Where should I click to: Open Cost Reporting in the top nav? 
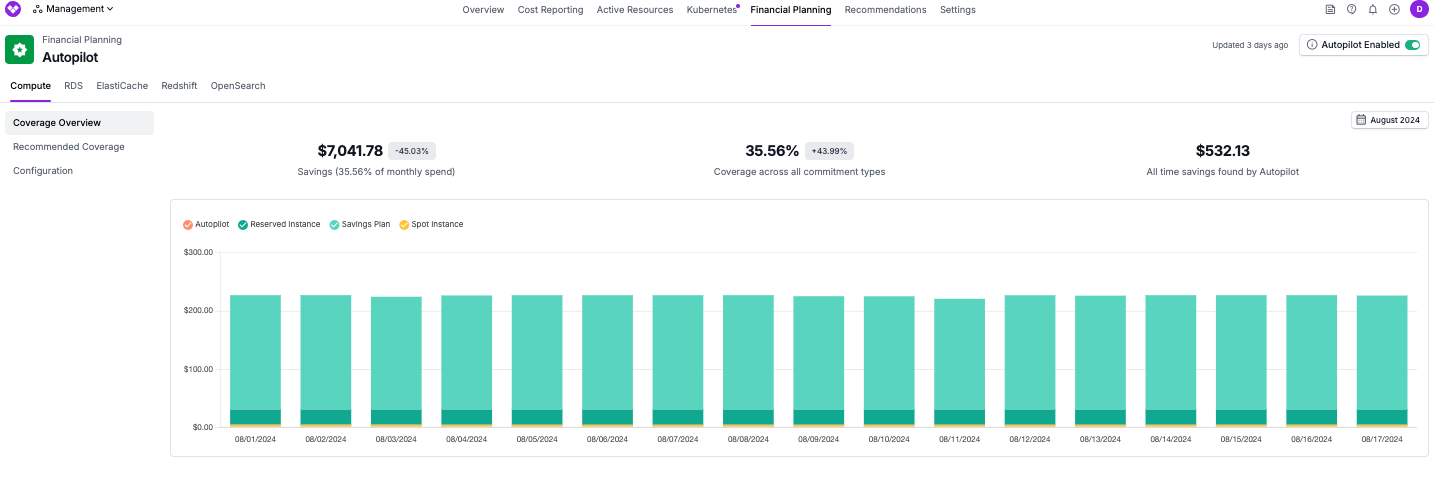pyautogui.click(x=550, y=10)
